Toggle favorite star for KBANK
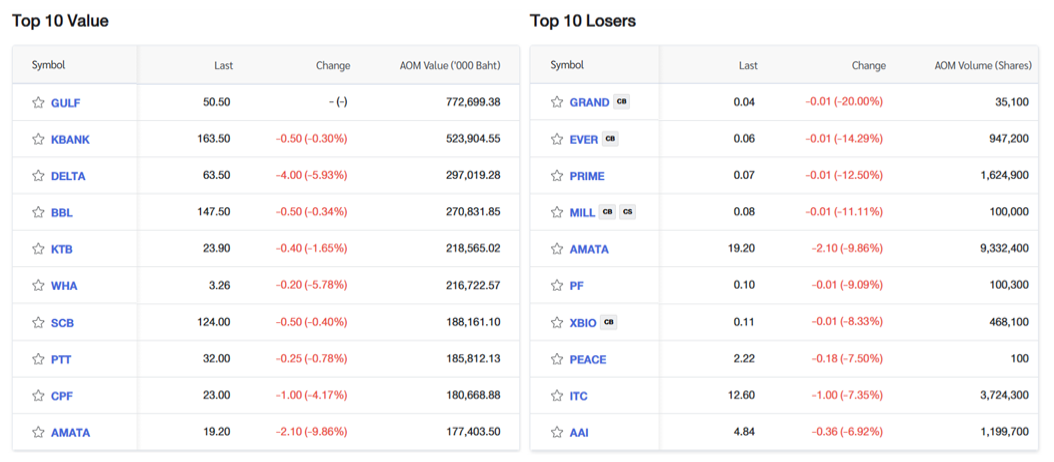Viewport: 1054px width, 462px height. pyautogui.click(x=38, y=139)
